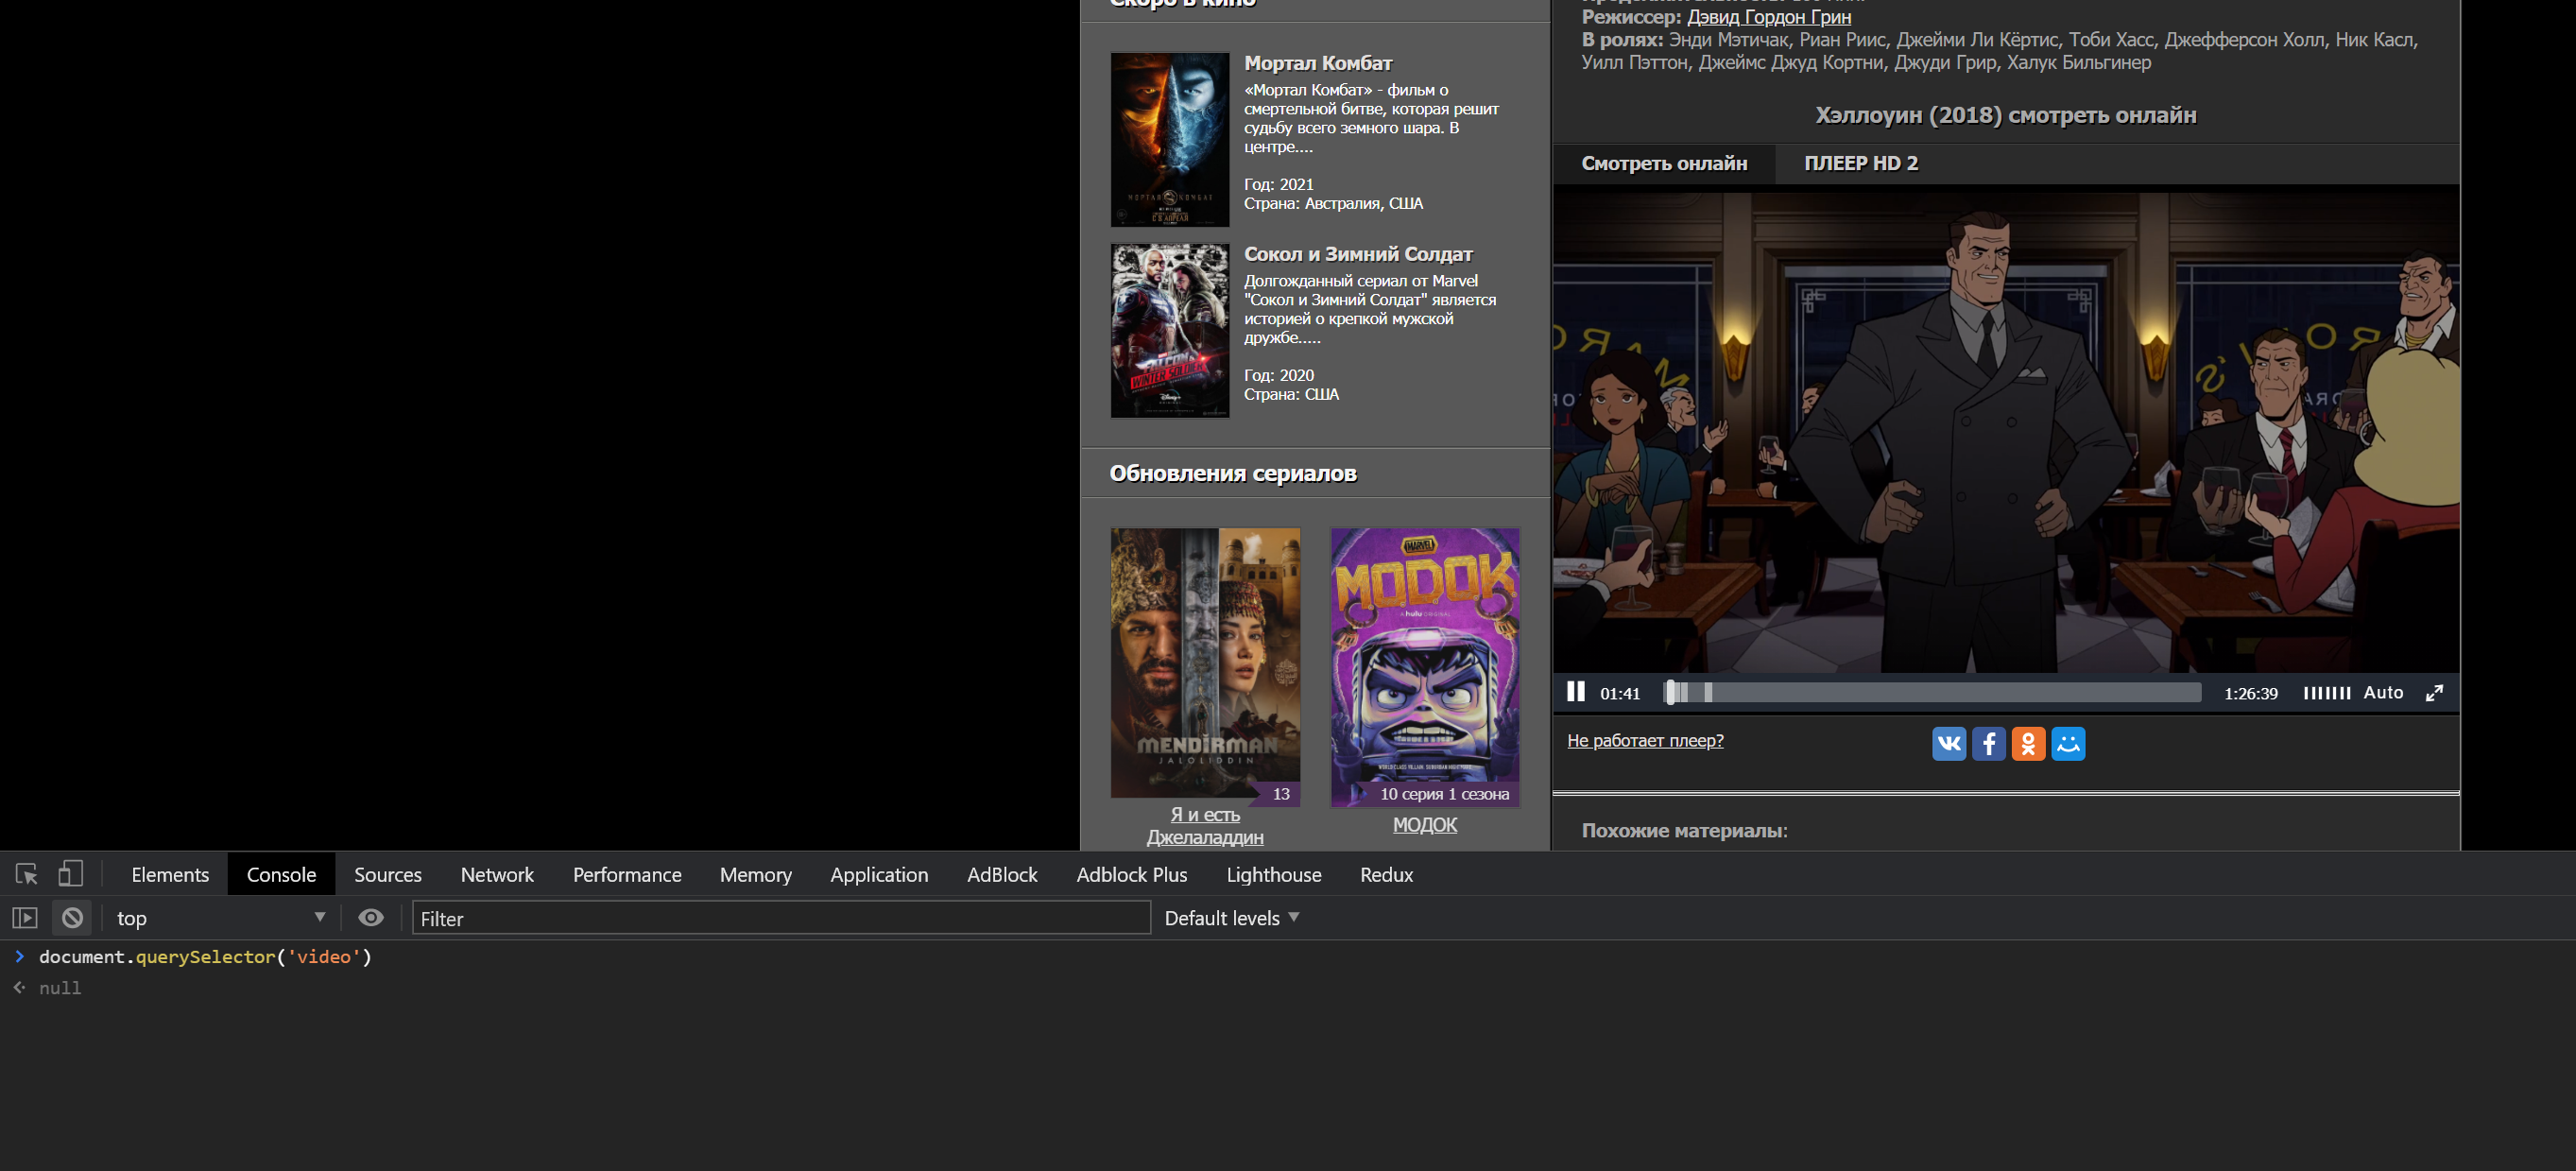Clear console with the ban icon

point(72,918)
